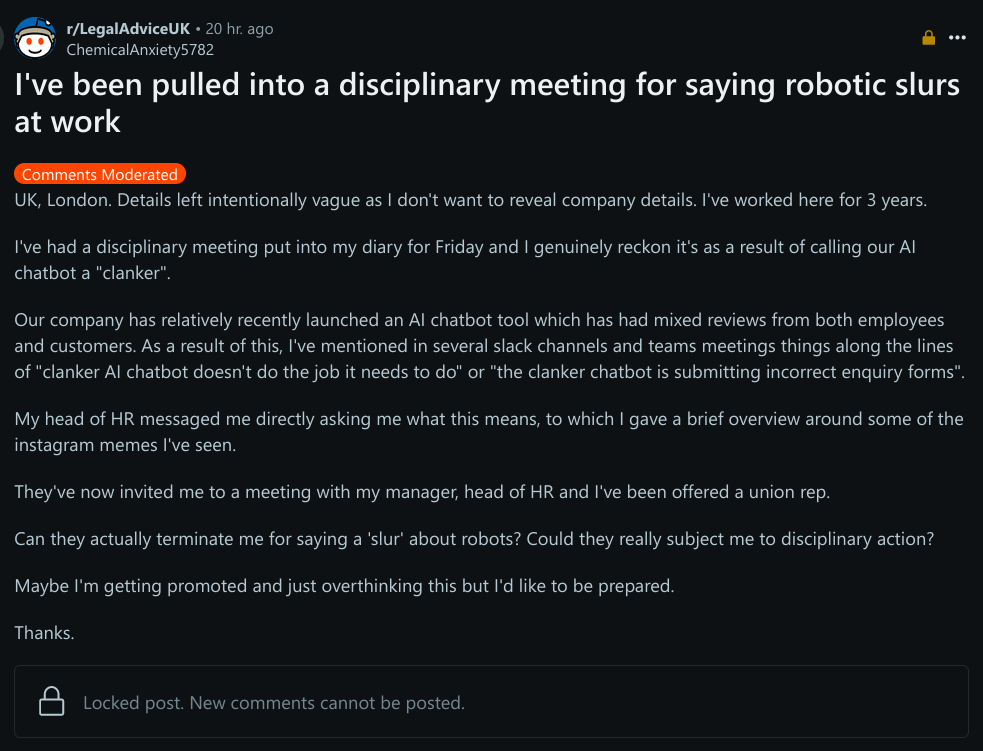Click the closing 'Thanks.' line
Screen dimensions: 983x751
click(45, 633)
